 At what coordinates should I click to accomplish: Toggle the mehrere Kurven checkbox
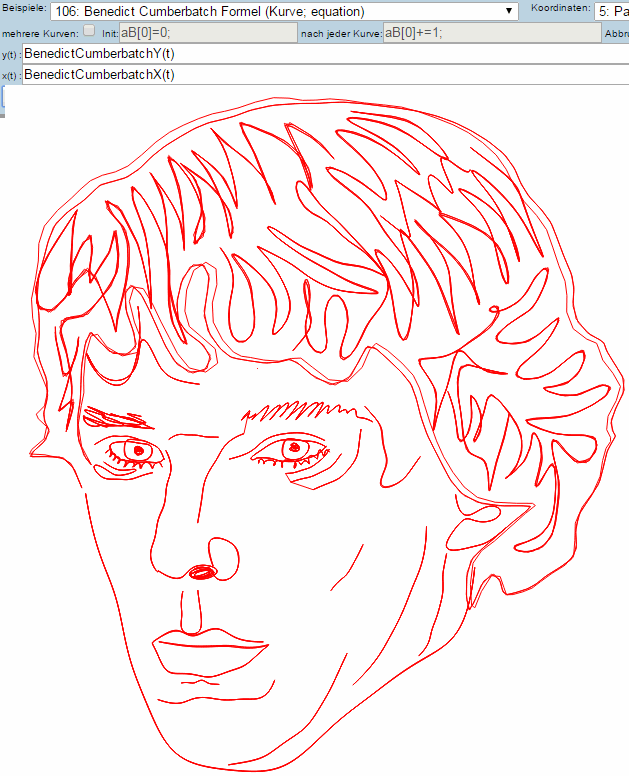(x=89, y=31)
